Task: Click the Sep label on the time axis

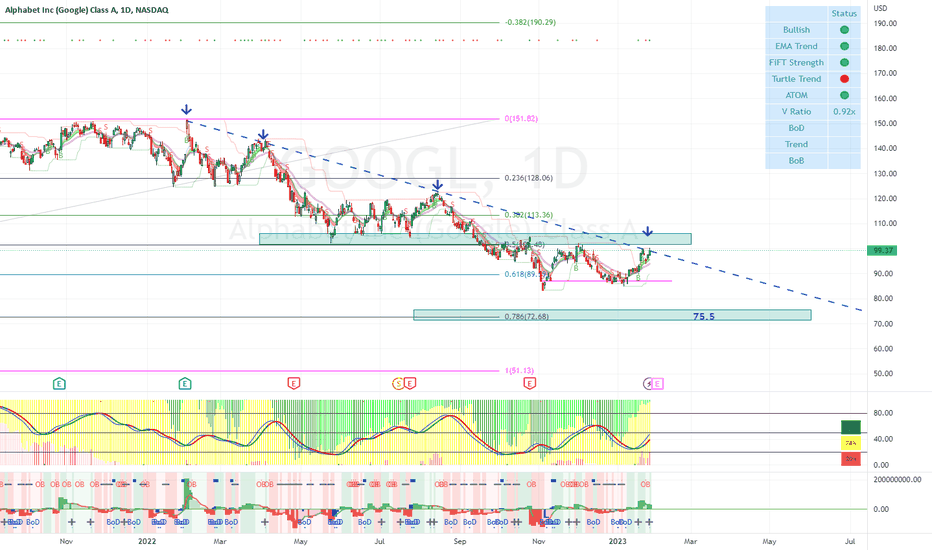Action: point(459,542)
